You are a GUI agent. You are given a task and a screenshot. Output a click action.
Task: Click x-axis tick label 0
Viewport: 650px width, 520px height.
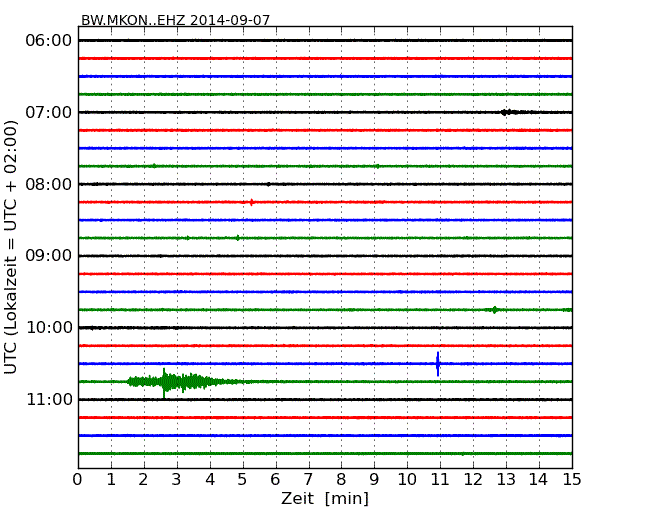pyautogui.click(x=78, y=479)
